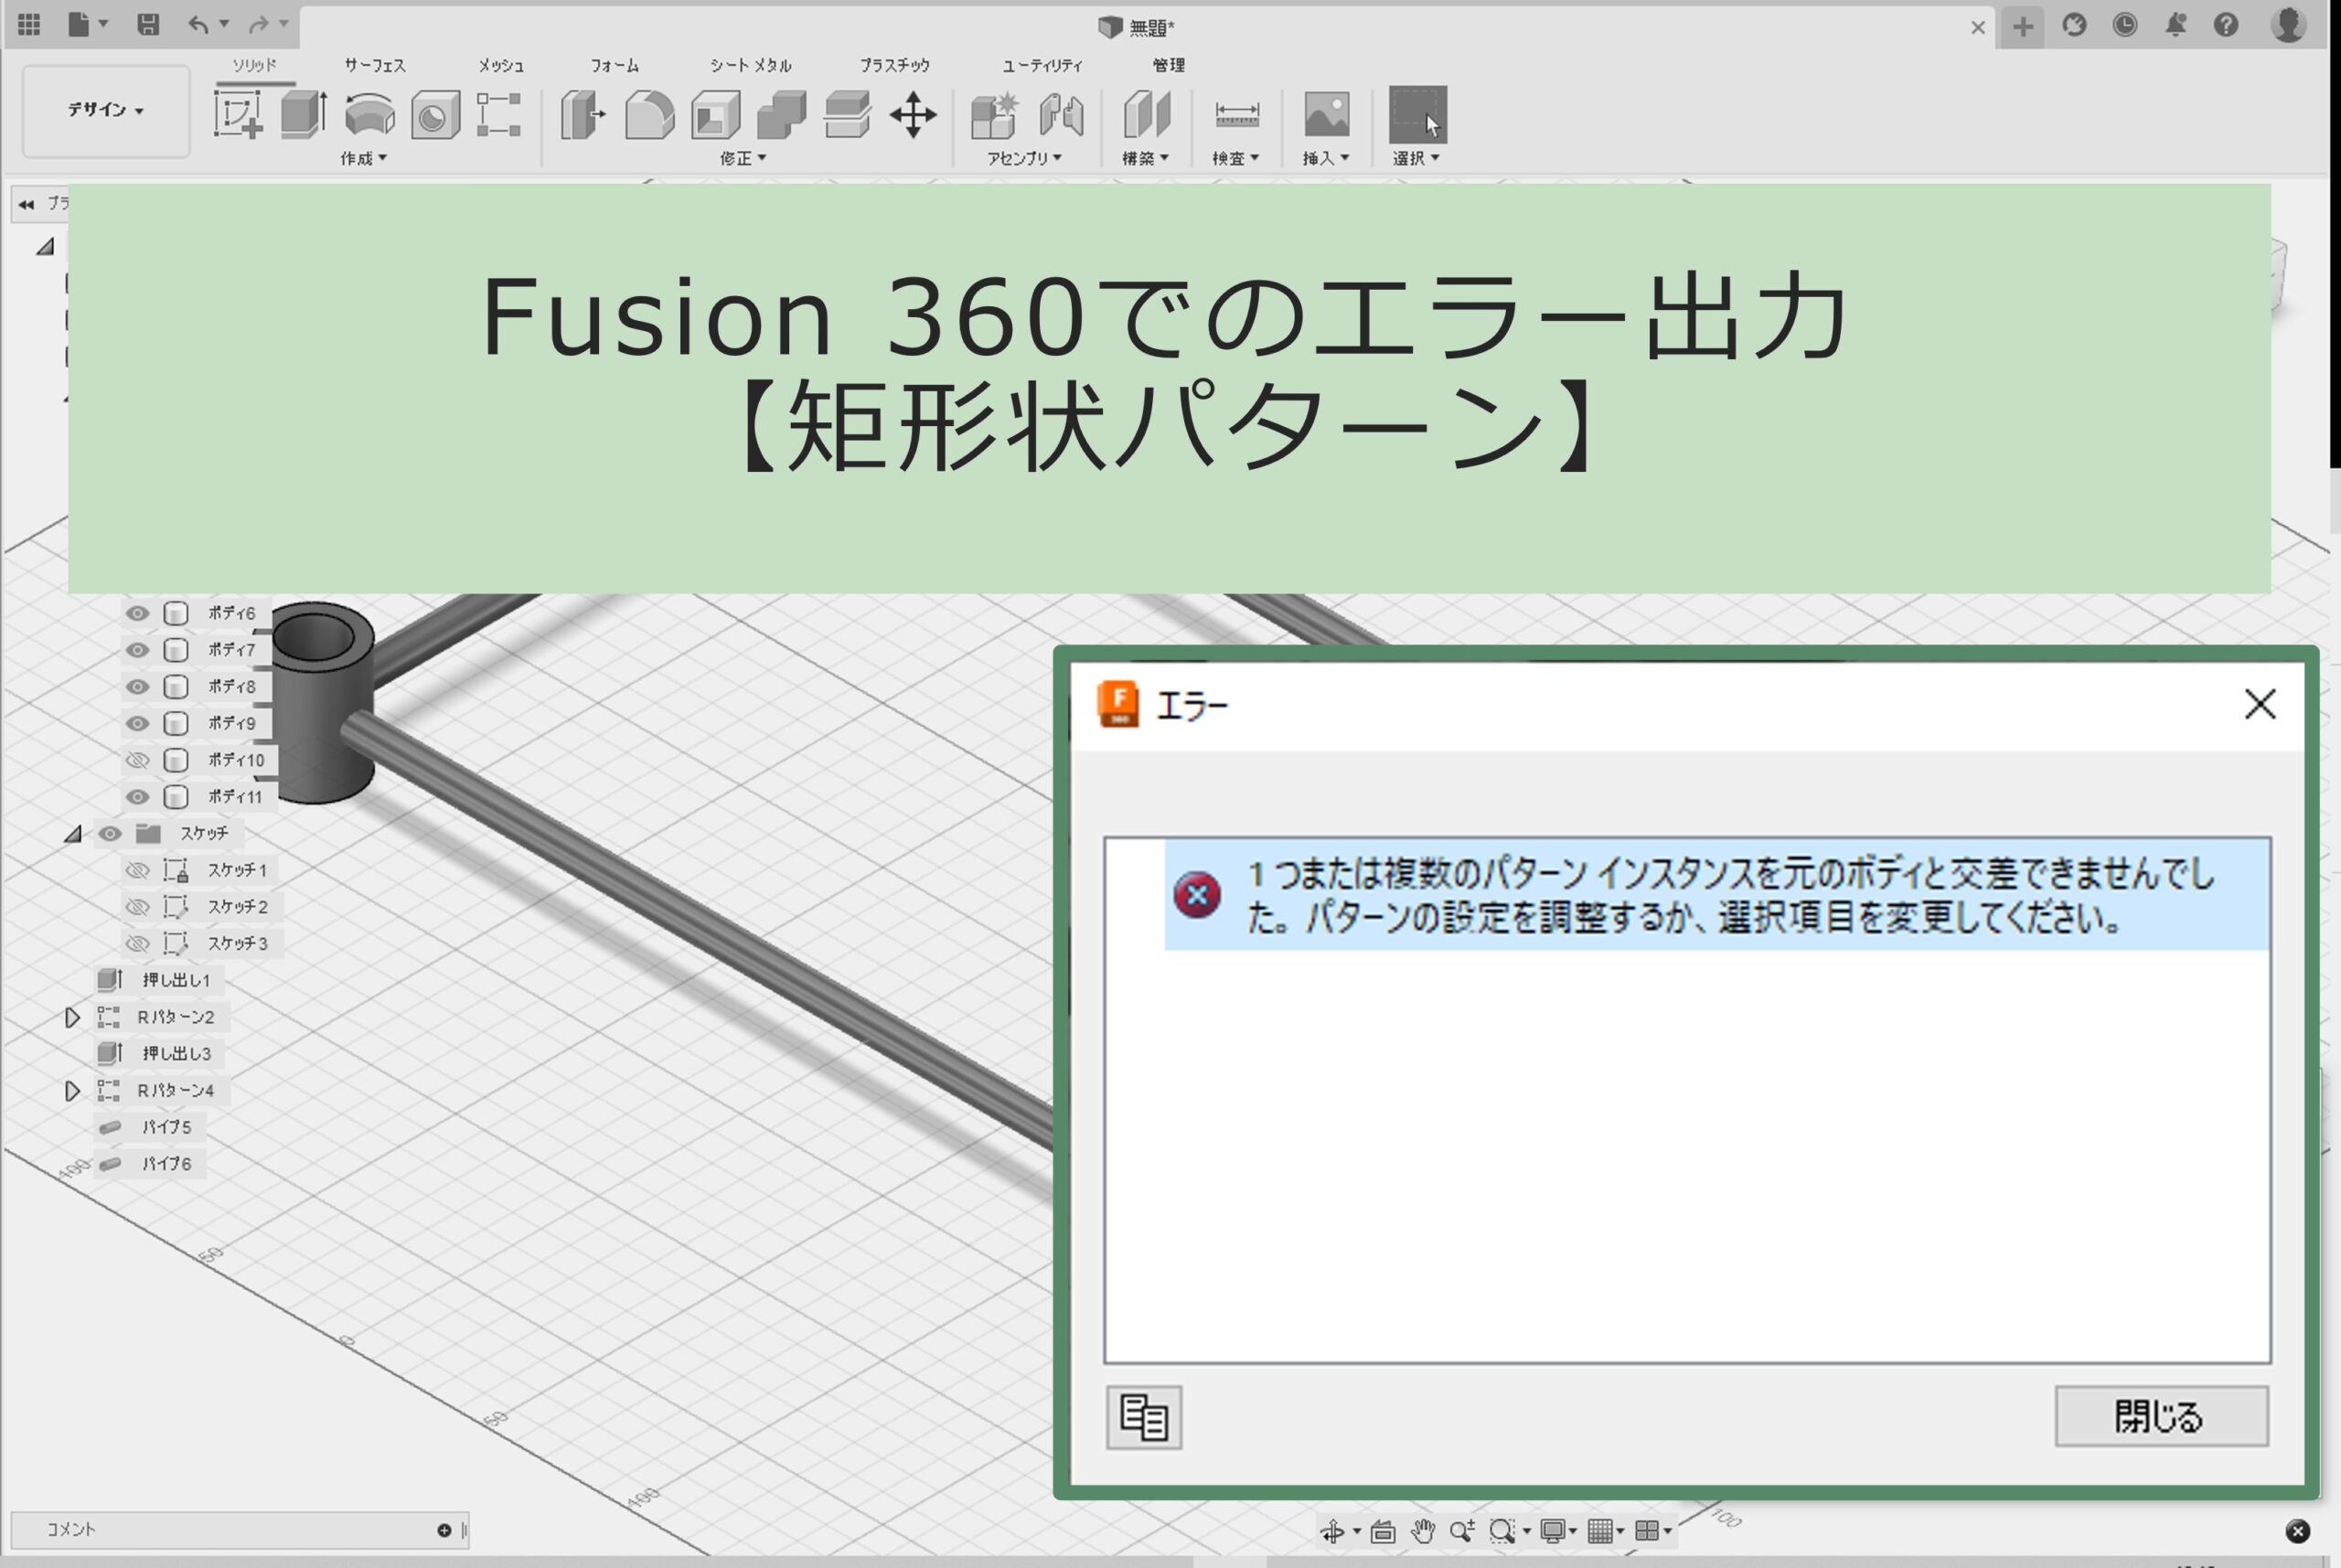Collapse the スケッチ folder
This screenshot has height=1568, width=2341.
pos(73,833)
